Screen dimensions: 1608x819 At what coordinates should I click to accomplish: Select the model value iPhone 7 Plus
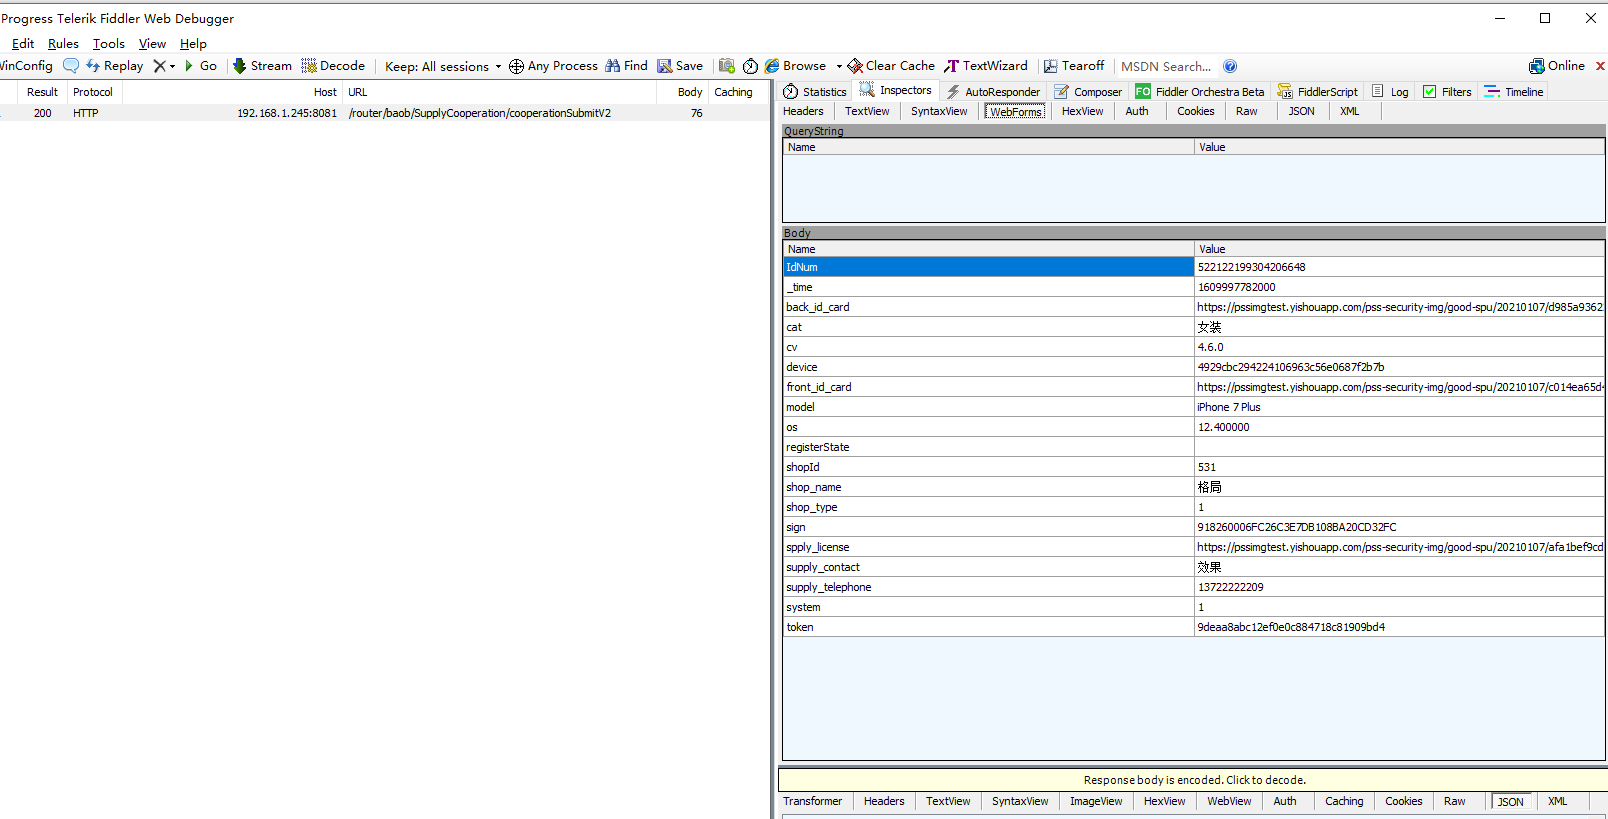tap(1229, 407)
